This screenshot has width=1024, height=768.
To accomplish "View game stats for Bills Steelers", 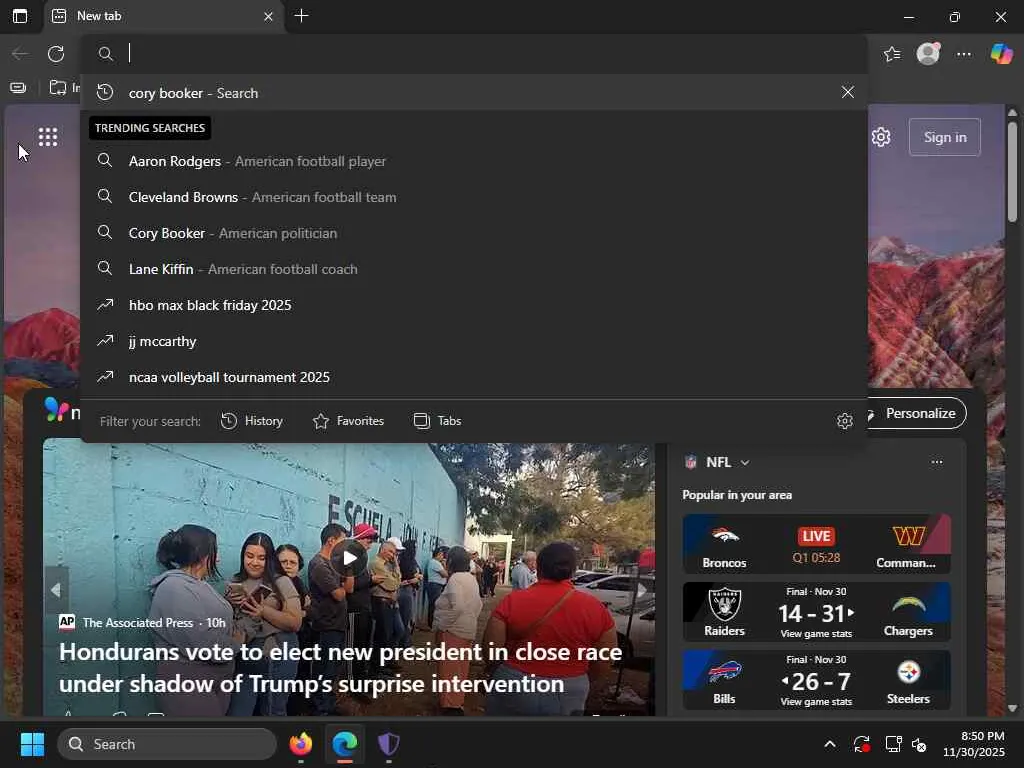I will 816,701.
